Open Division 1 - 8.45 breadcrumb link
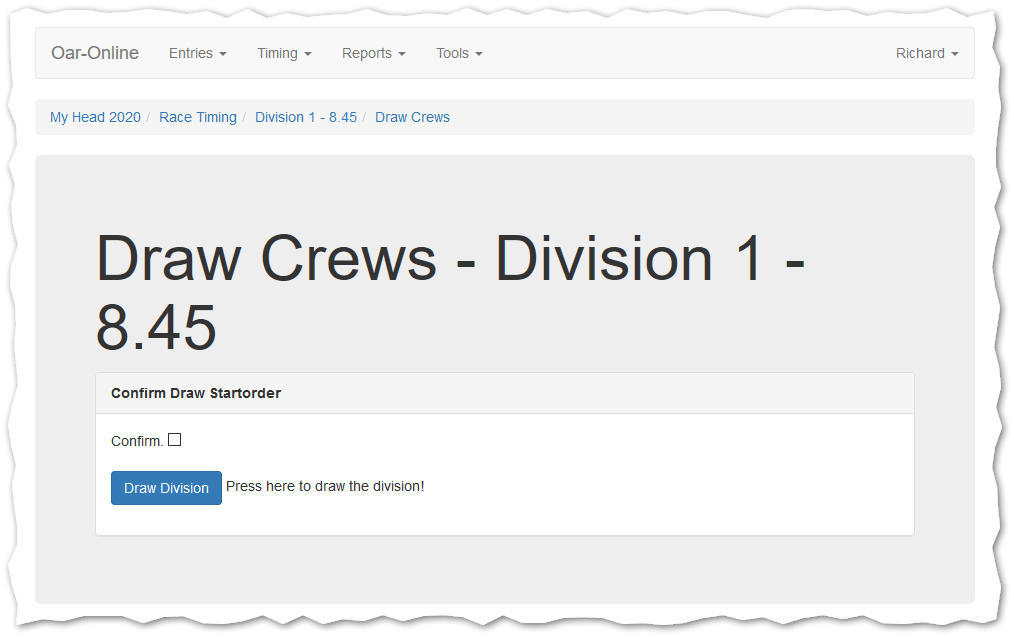The width and height of the screenshot is (1014, 637). click(306, 117)
